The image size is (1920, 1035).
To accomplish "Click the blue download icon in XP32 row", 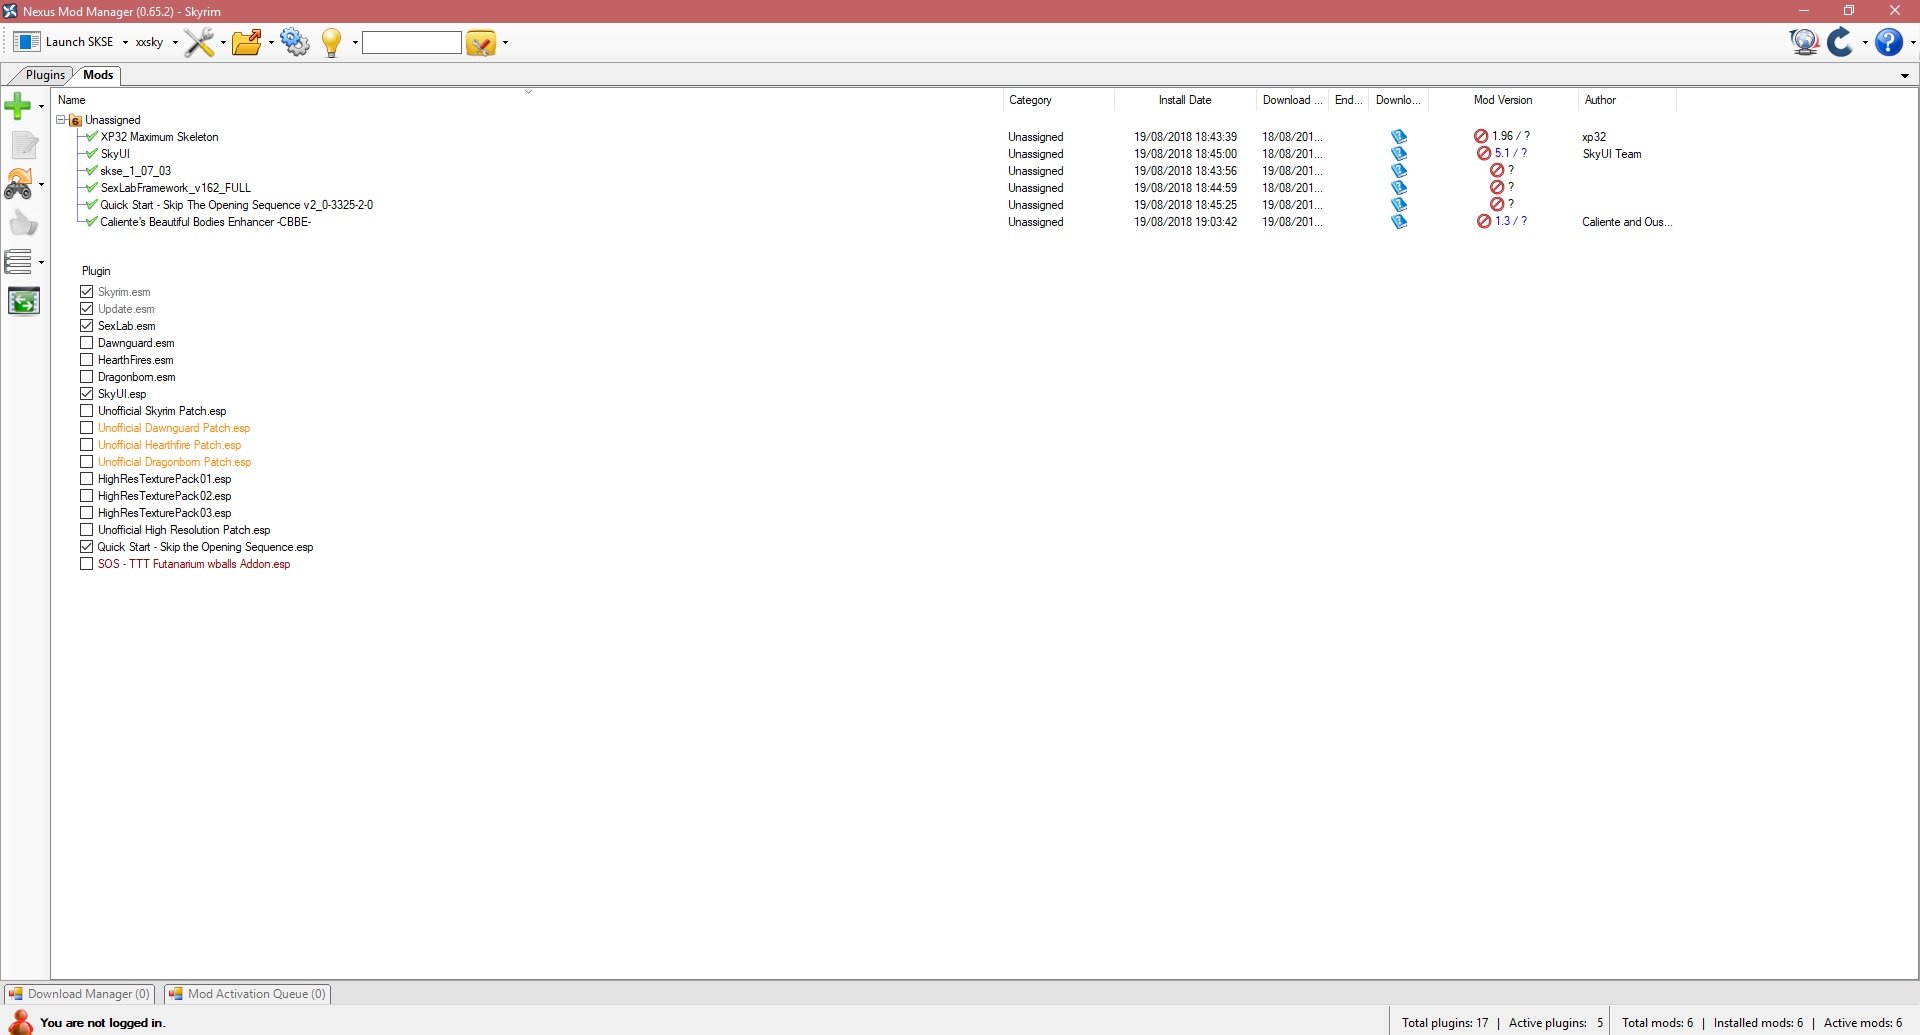I will tap(1399, 137).
